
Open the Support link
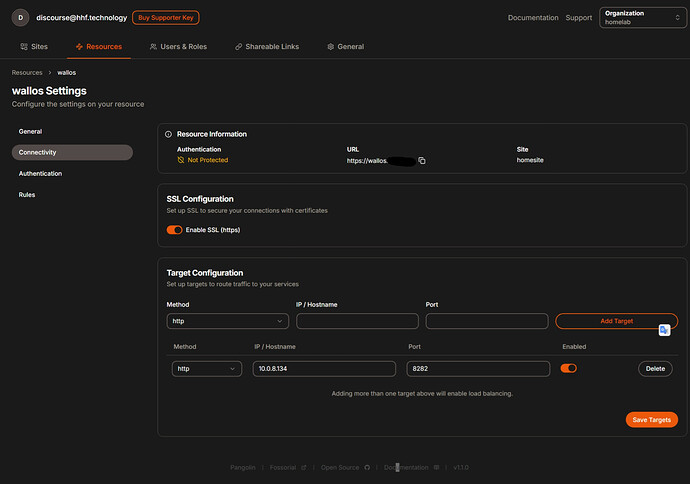point(579,18)
